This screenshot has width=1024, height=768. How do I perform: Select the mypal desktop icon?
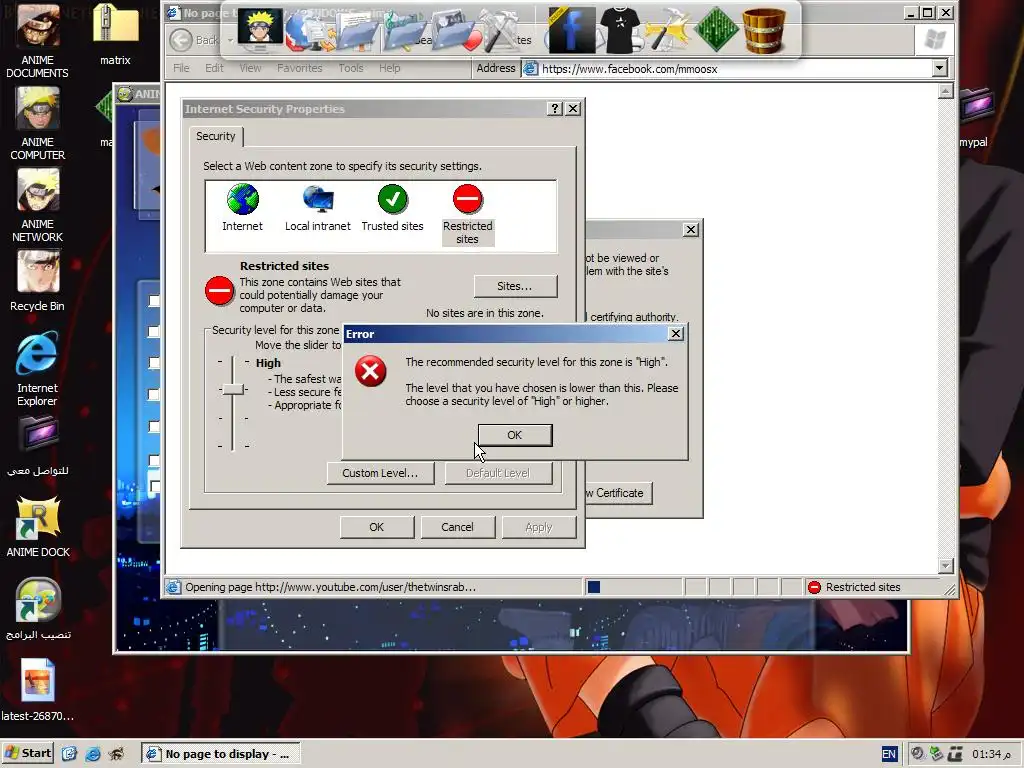(x=974, y=118)
